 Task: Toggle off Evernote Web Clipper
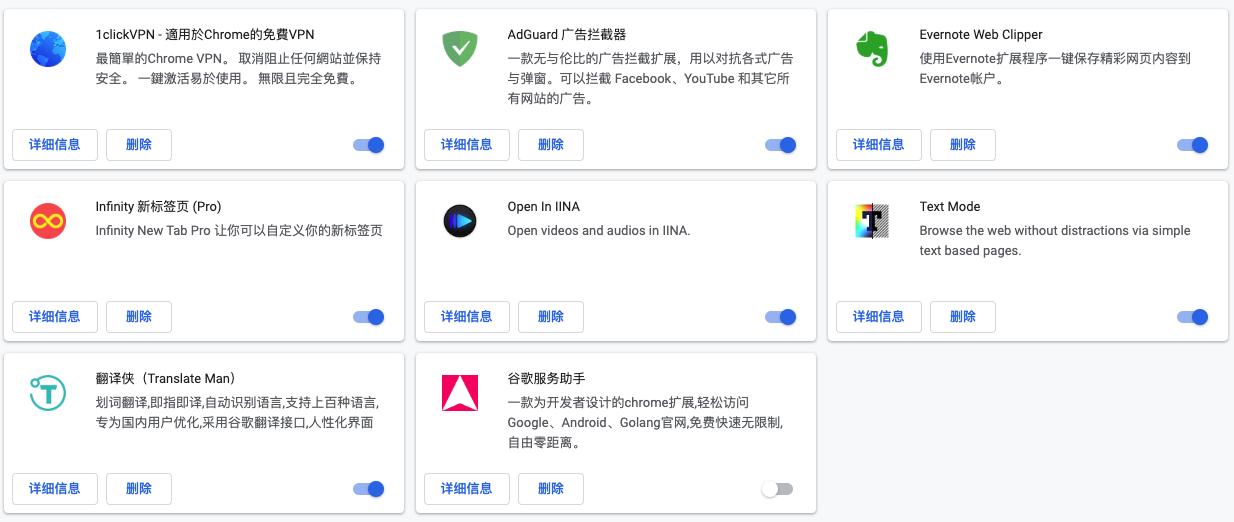click(x=1193, y=145)
